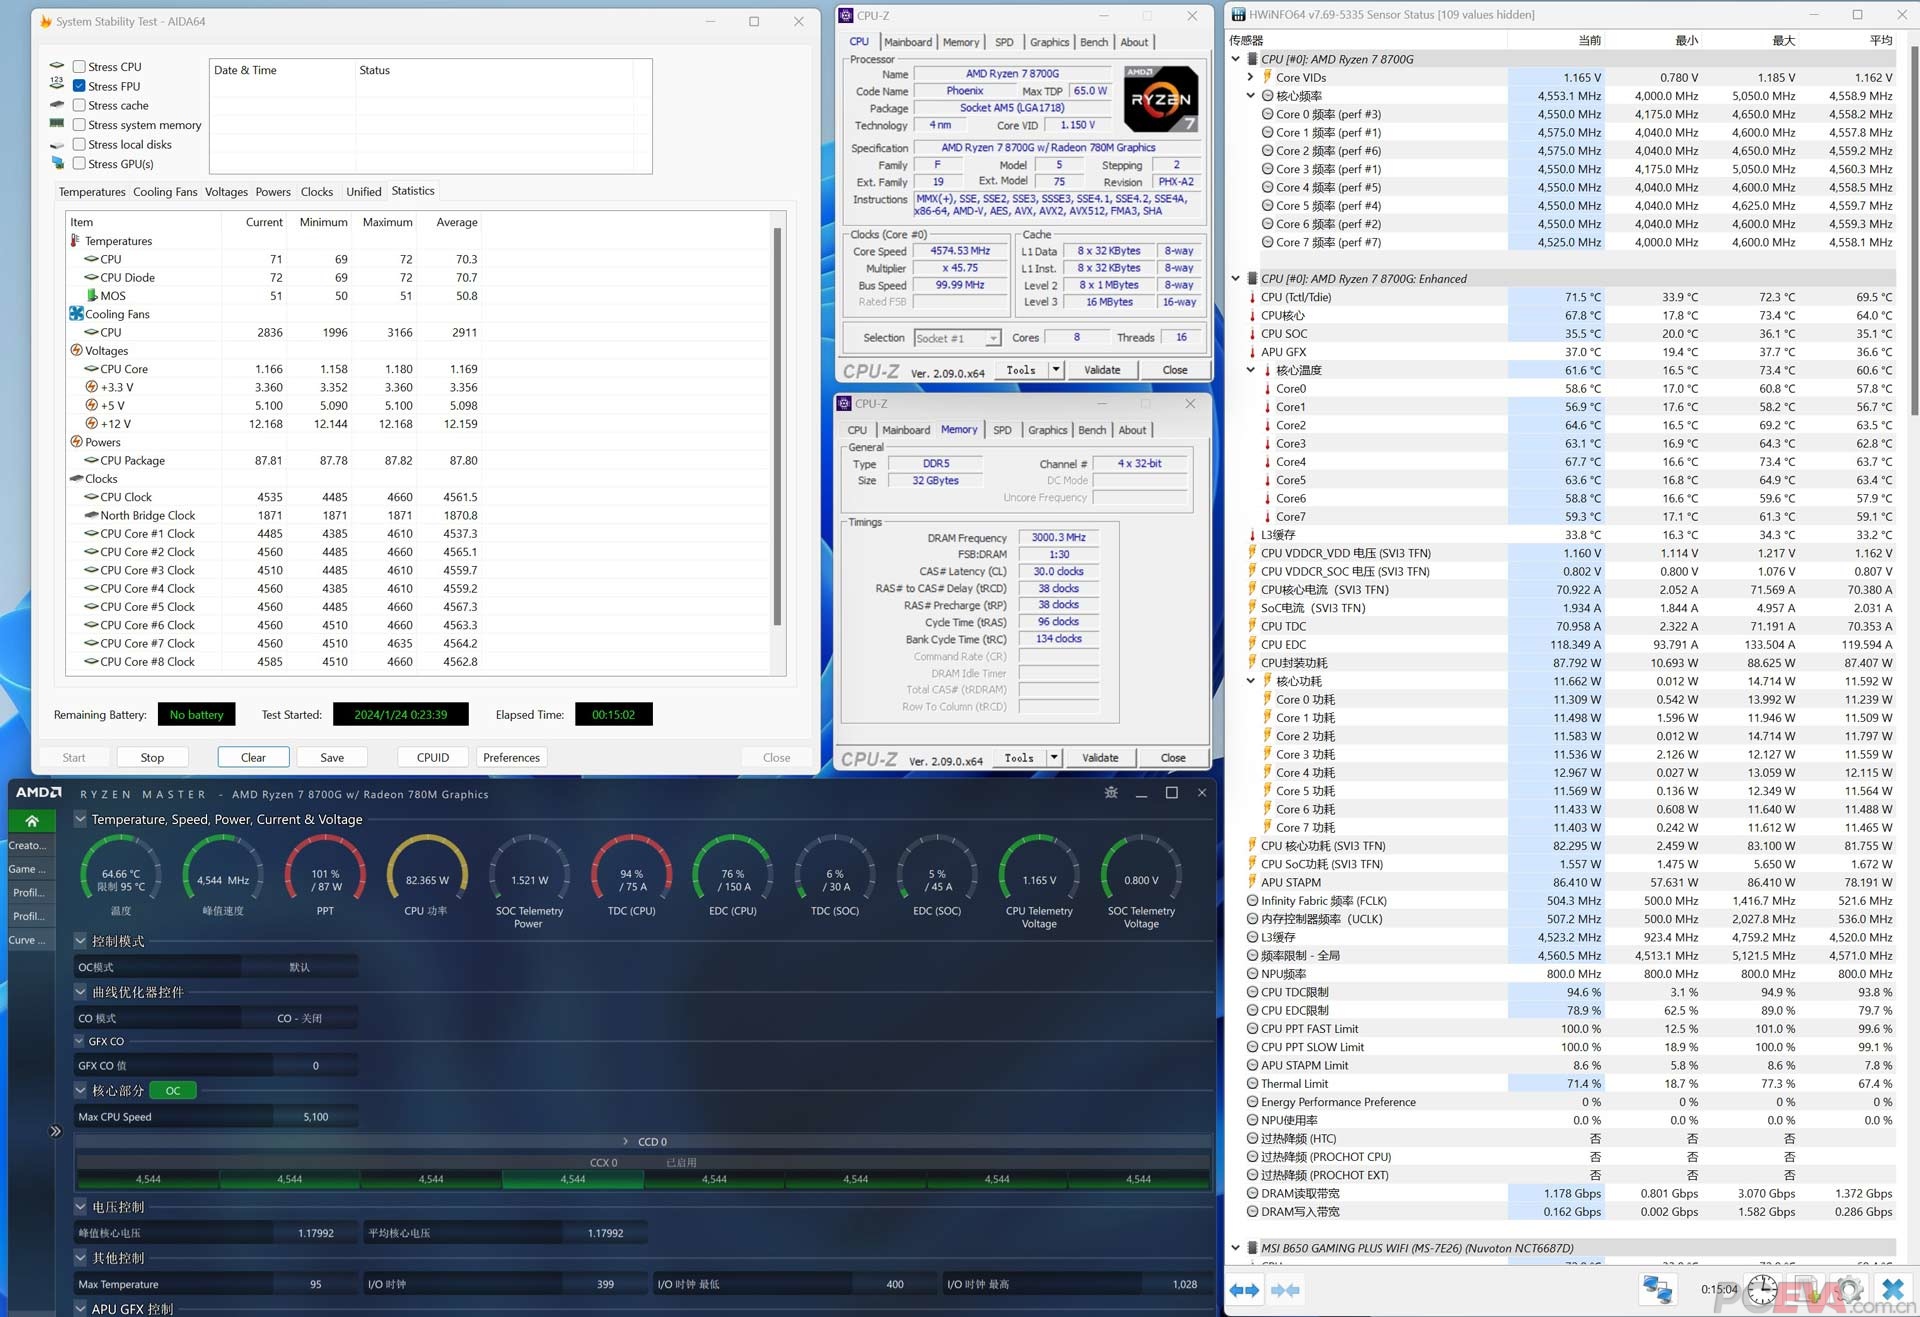Viewport: 1920px width, 1317px height.
Task: Click the memory module icon beside Stress system memory
Action: (x=57, y=124)
